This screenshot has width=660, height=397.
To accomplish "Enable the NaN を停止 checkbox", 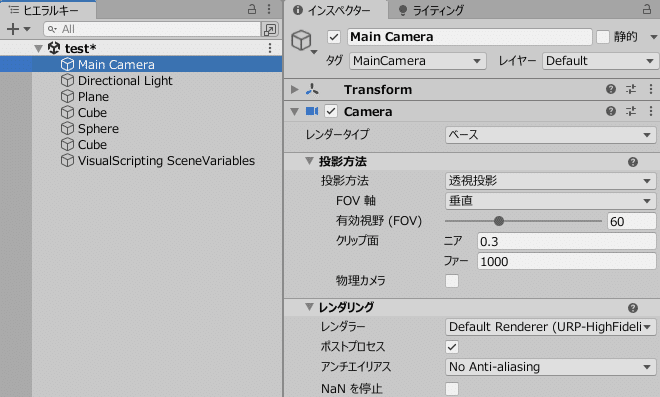I will click(452, 389).
